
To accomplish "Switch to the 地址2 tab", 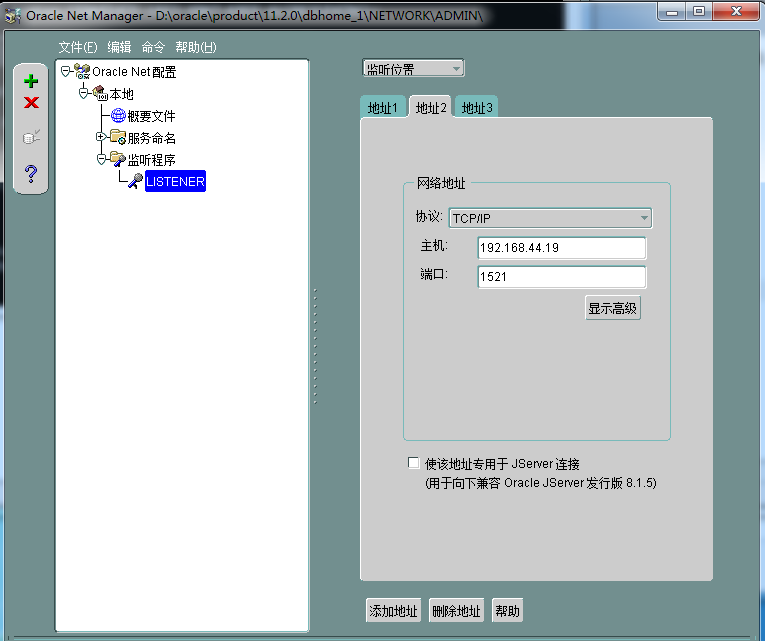I will pyautogui.click(x=431, y=107).
